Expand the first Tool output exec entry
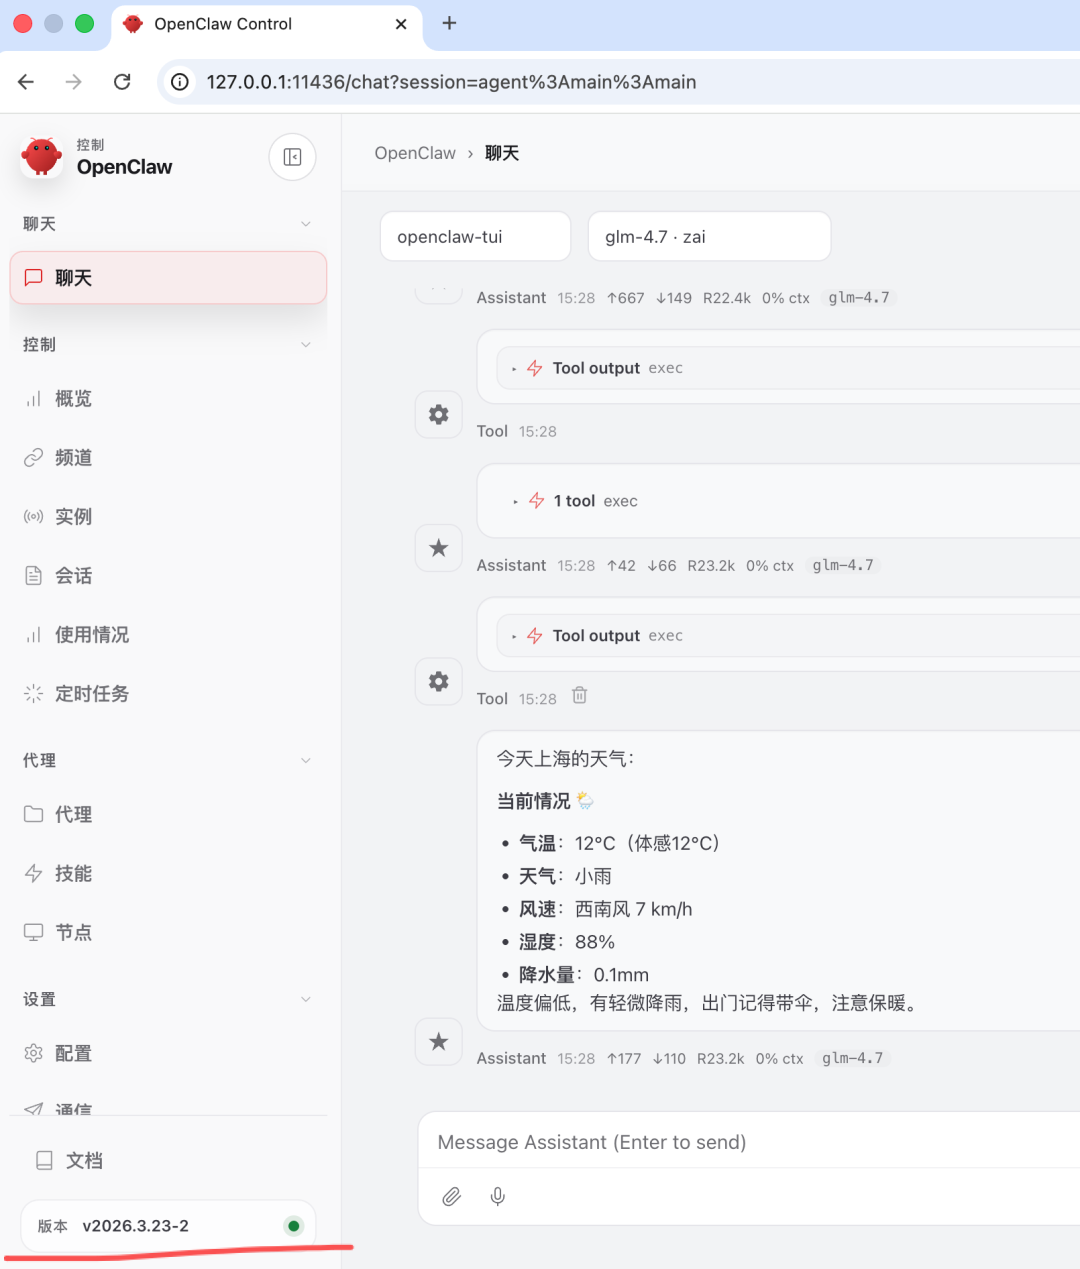This screenshot has height=1269, width=1080. (x=789, y=368)
